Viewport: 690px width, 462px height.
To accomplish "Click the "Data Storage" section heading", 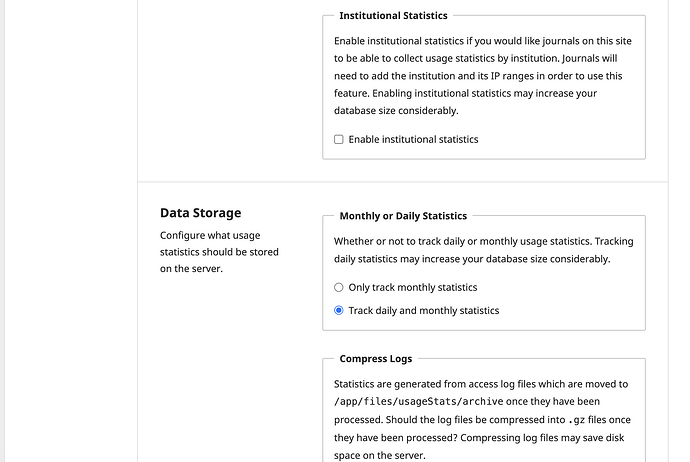I will click(x=200, y=213).
